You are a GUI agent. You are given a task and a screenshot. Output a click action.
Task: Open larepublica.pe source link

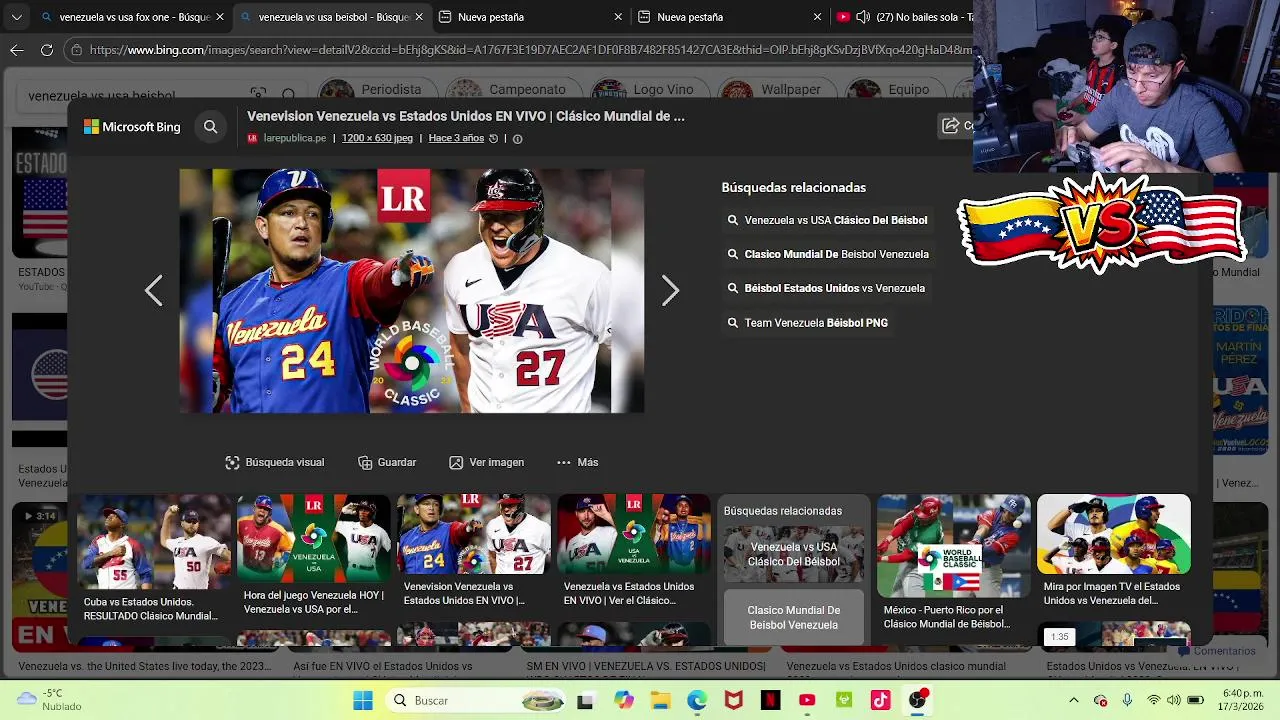point(294,138)
